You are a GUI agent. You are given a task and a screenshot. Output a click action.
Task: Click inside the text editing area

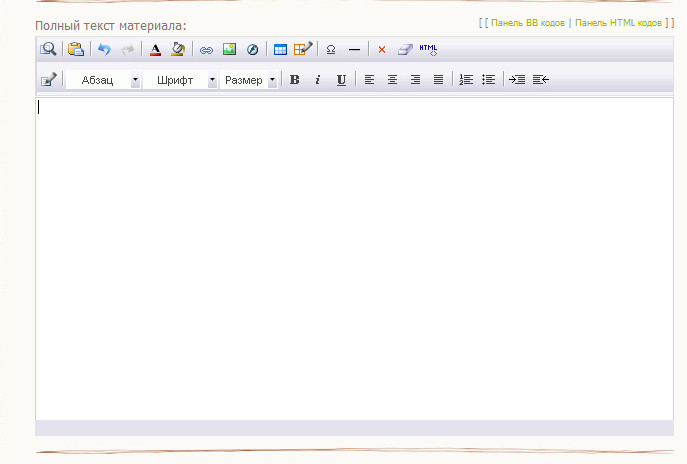point(354,259)
